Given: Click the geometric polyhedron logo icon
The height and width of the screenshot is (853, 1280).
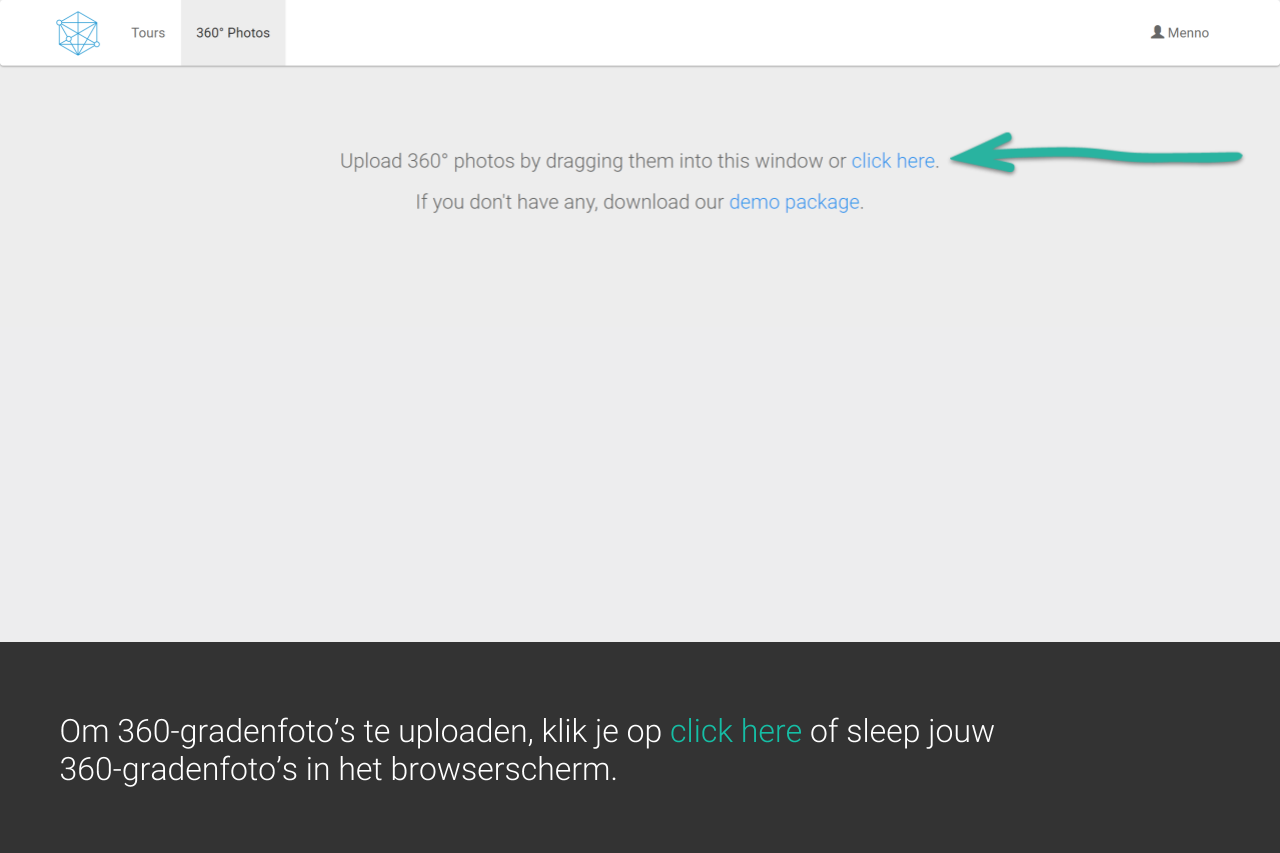Looking at the screenshot, I should [78, 33].
